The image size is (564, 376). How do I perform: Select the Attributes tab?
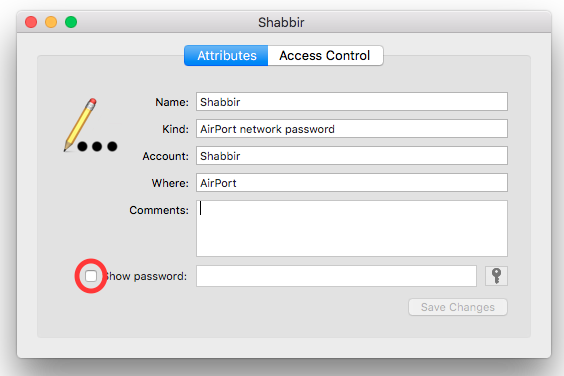226,55
